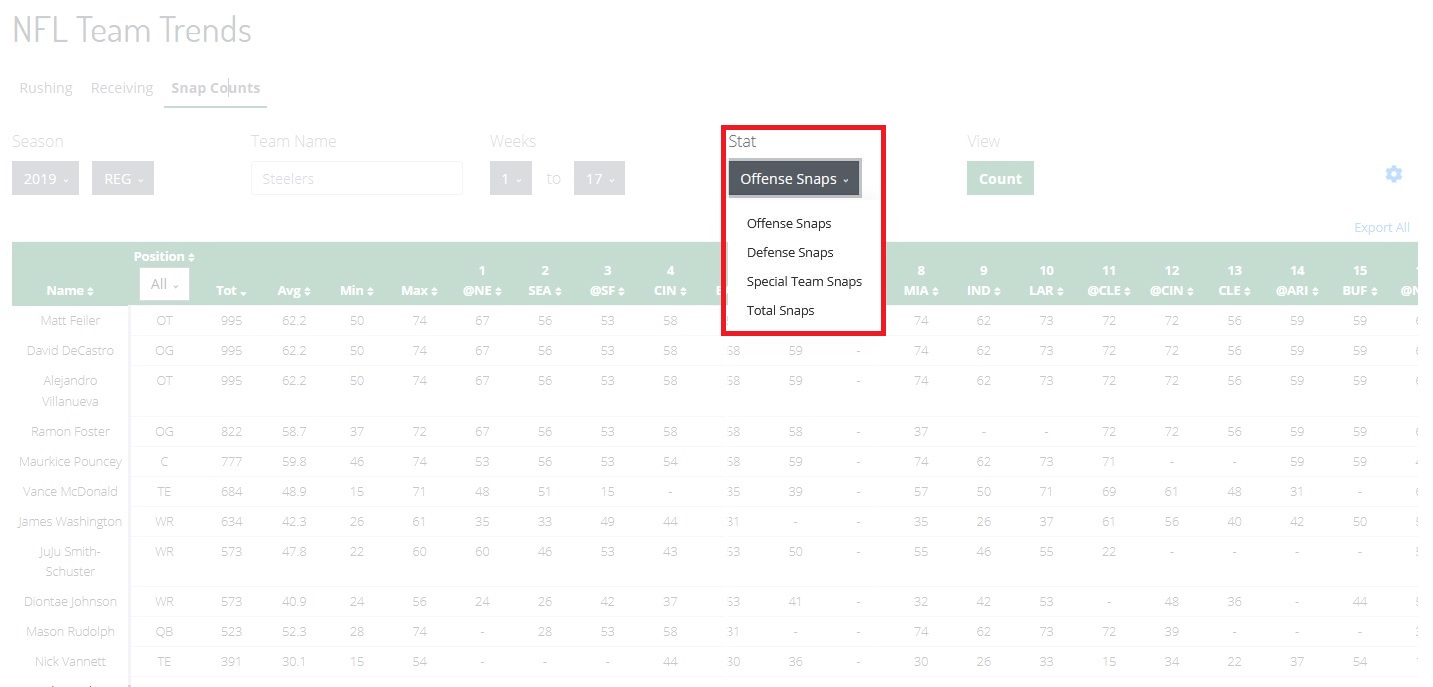Choose Special Team Snaps option

pyautogui.click(x=804, y=281)
